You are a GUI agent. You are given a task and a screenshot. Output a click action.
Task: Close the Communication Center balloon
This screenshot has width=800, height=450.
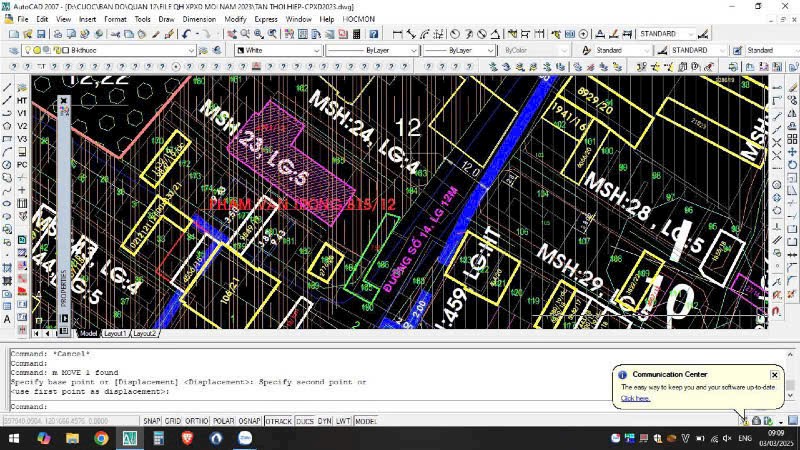[x=774, y=375]
